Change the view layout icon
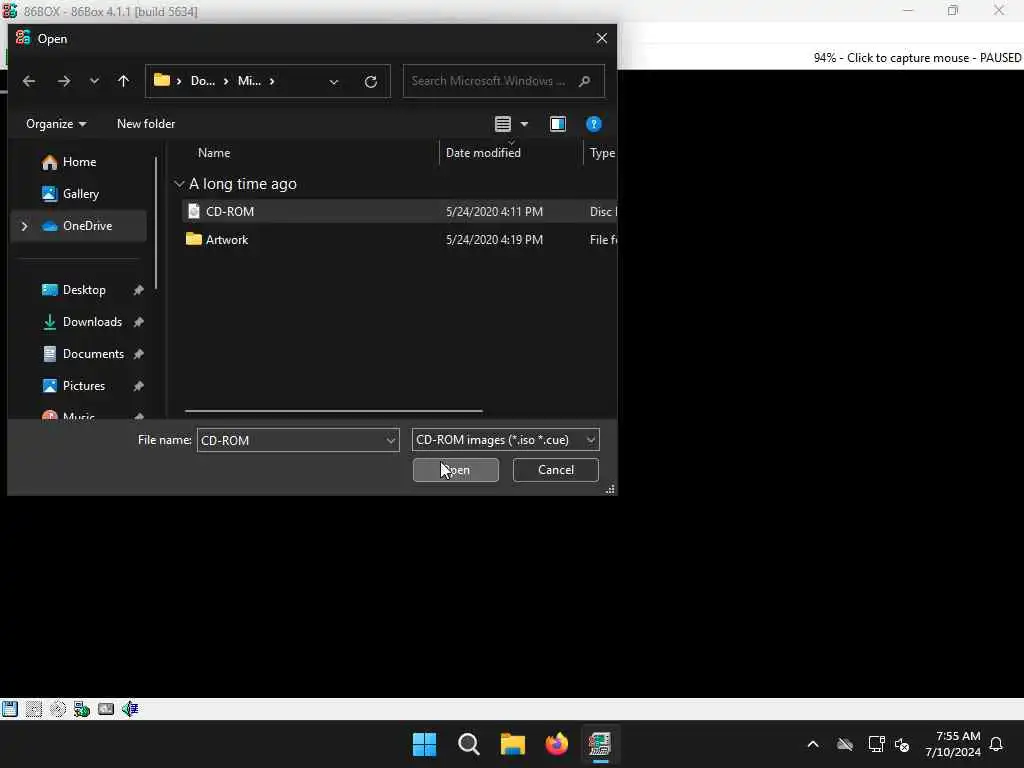The width and height of the screenshot is (1024, 768). pyautogui.click(x=502, y=124)
